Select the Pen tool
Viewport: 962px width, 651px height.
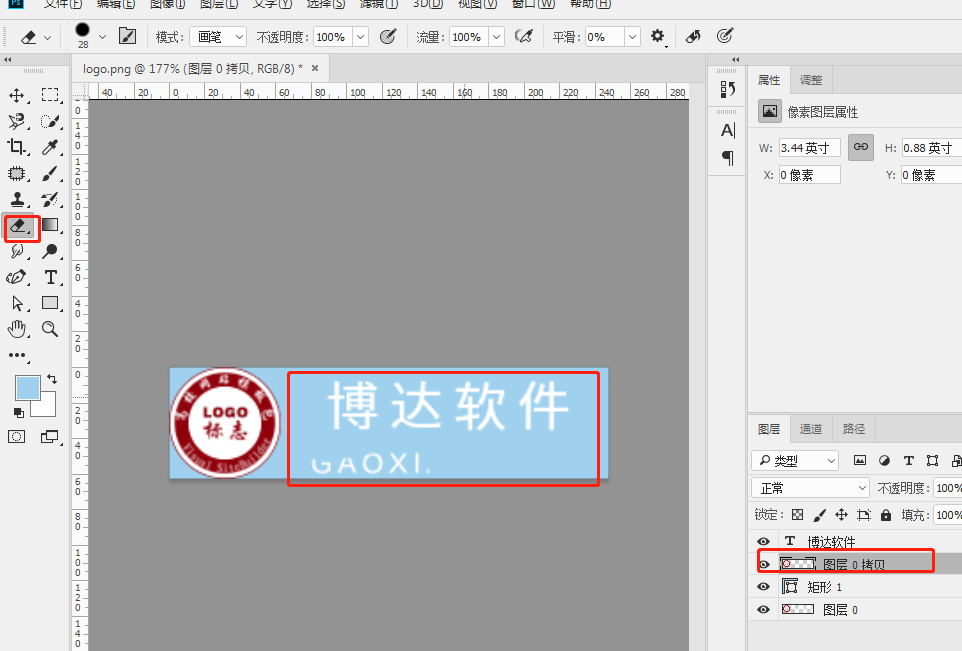[x=17, y=277]
